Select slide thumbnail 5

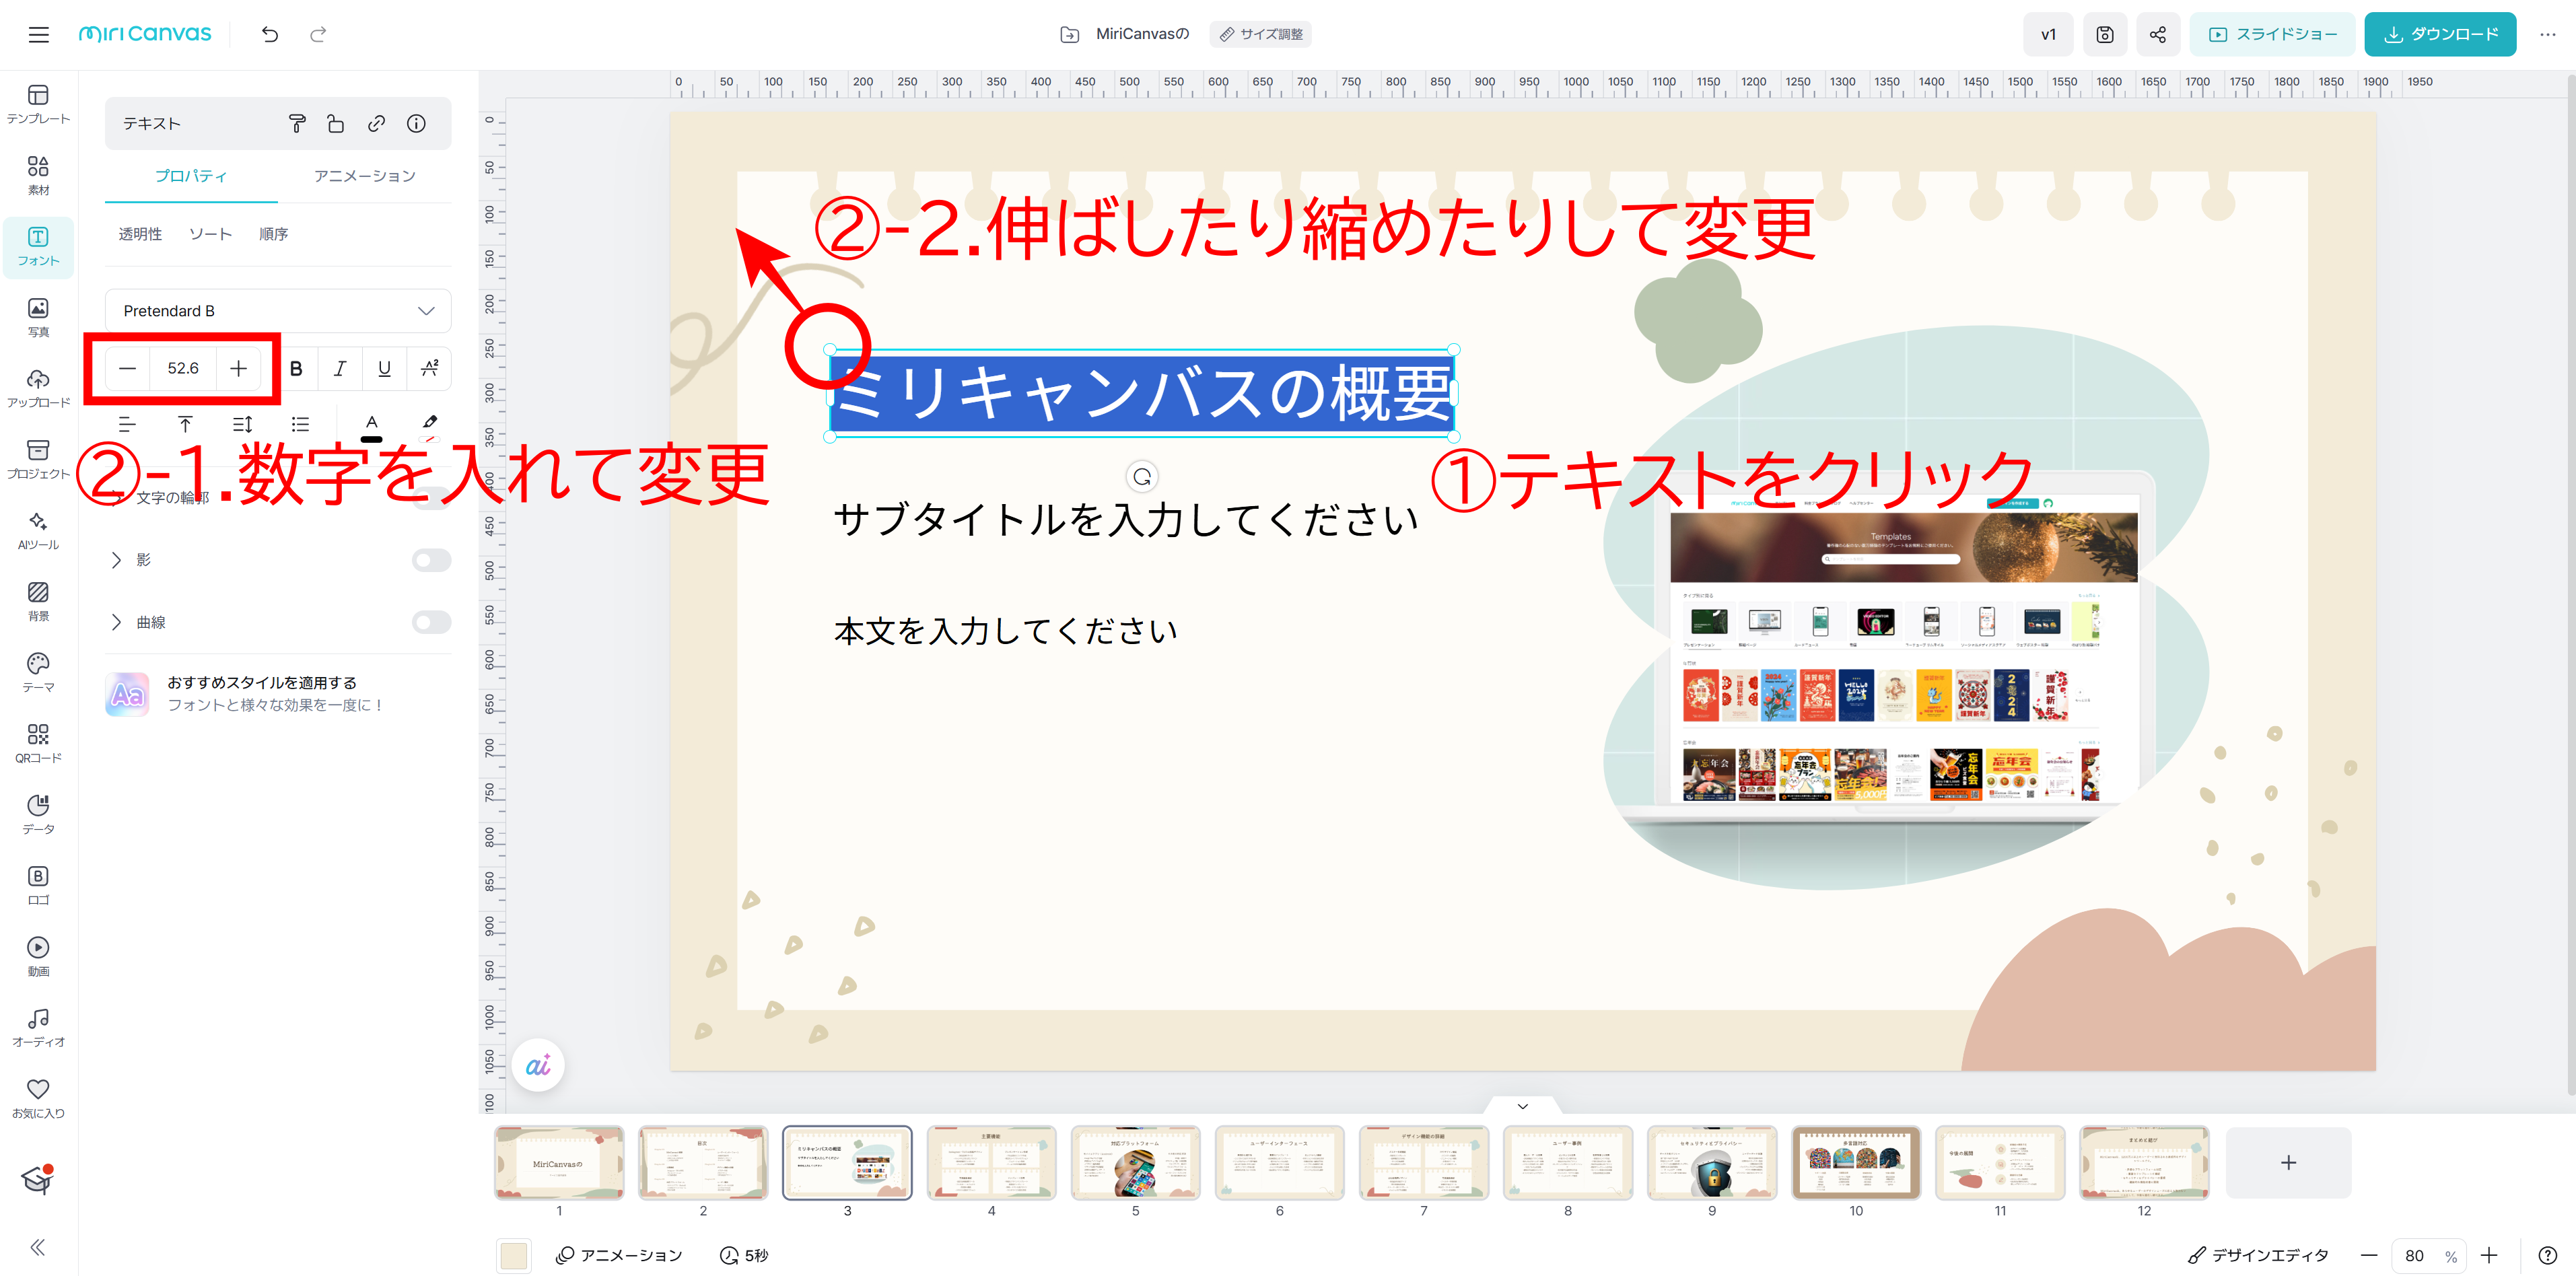click(x=1135, y=1162)
